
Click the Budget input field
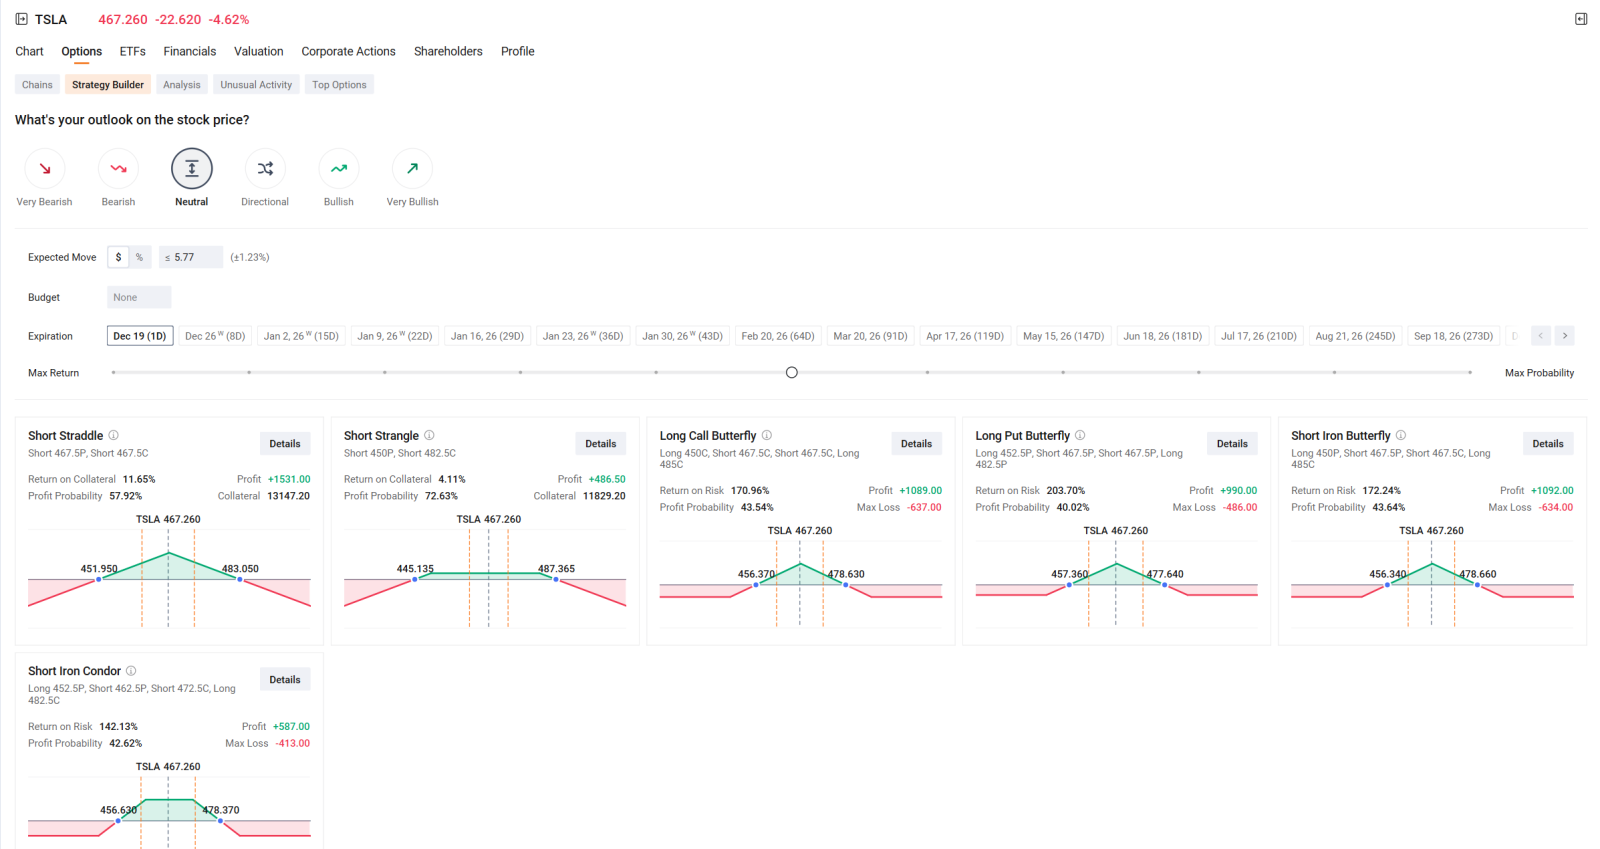pyautogui.click(x=139, y=297)
